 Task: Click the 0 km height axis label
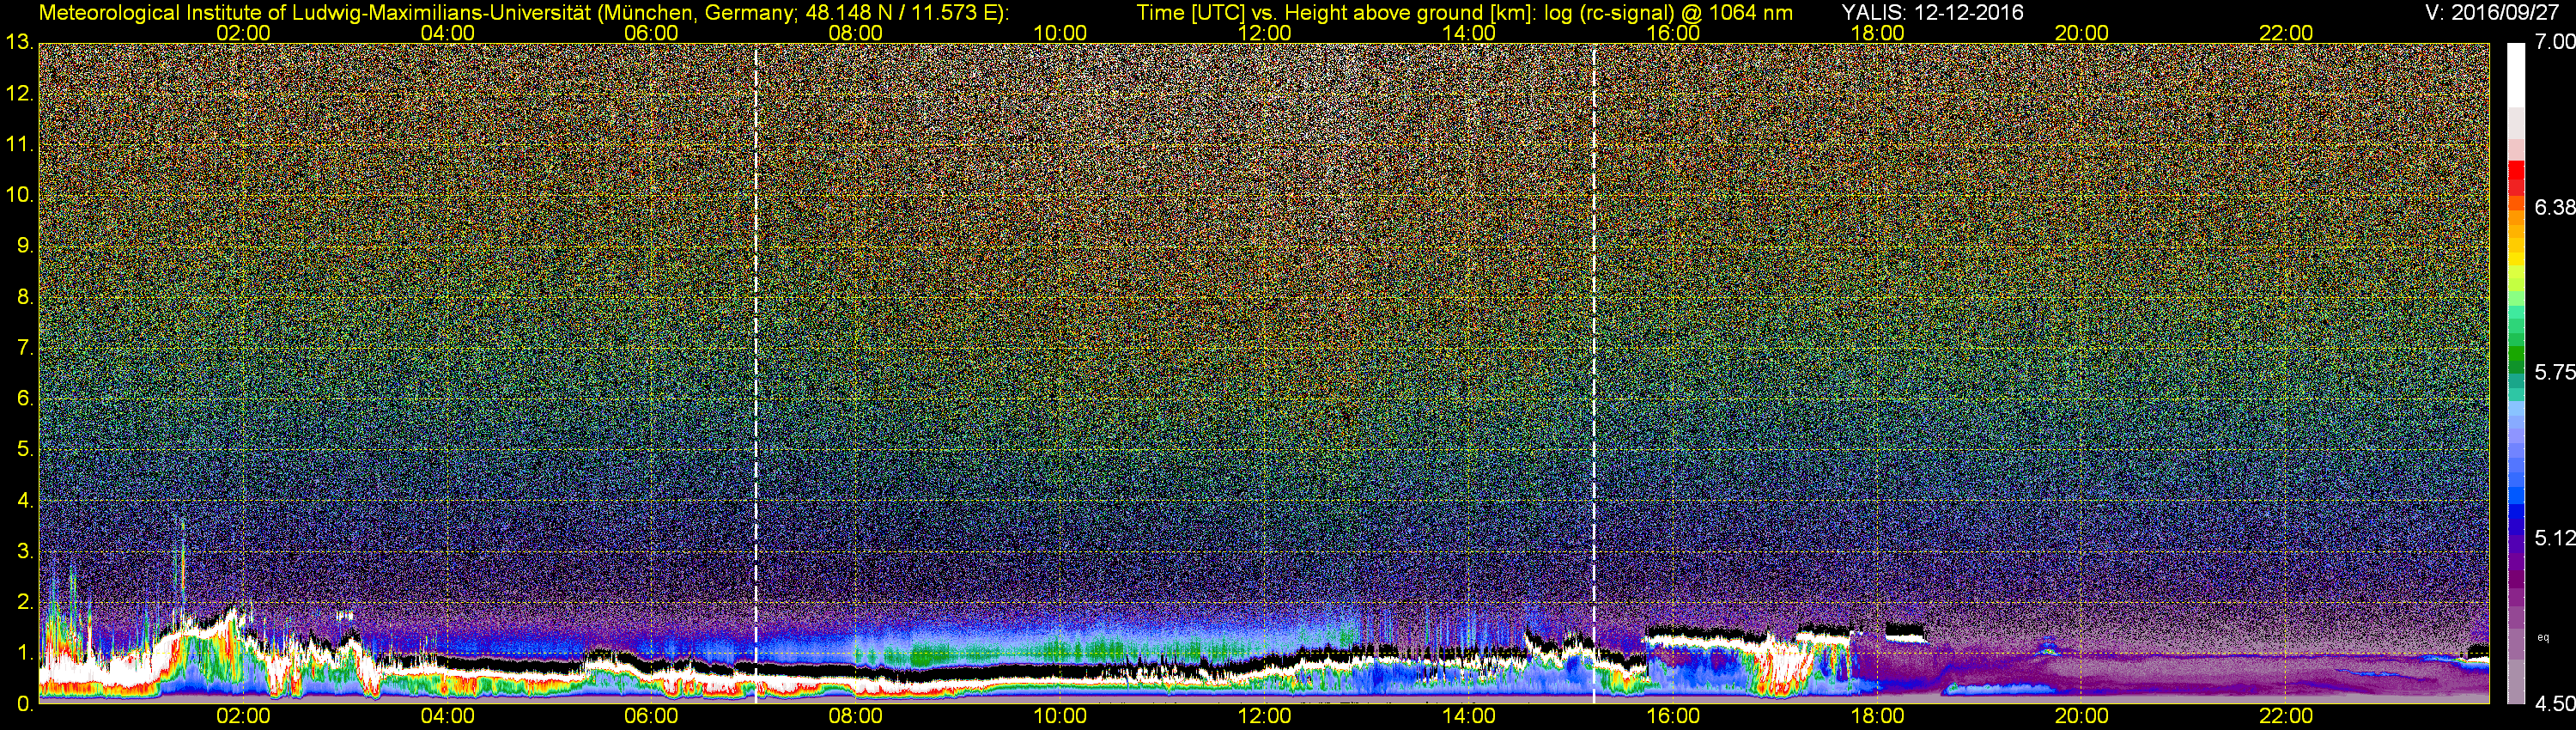click(24, 704)
